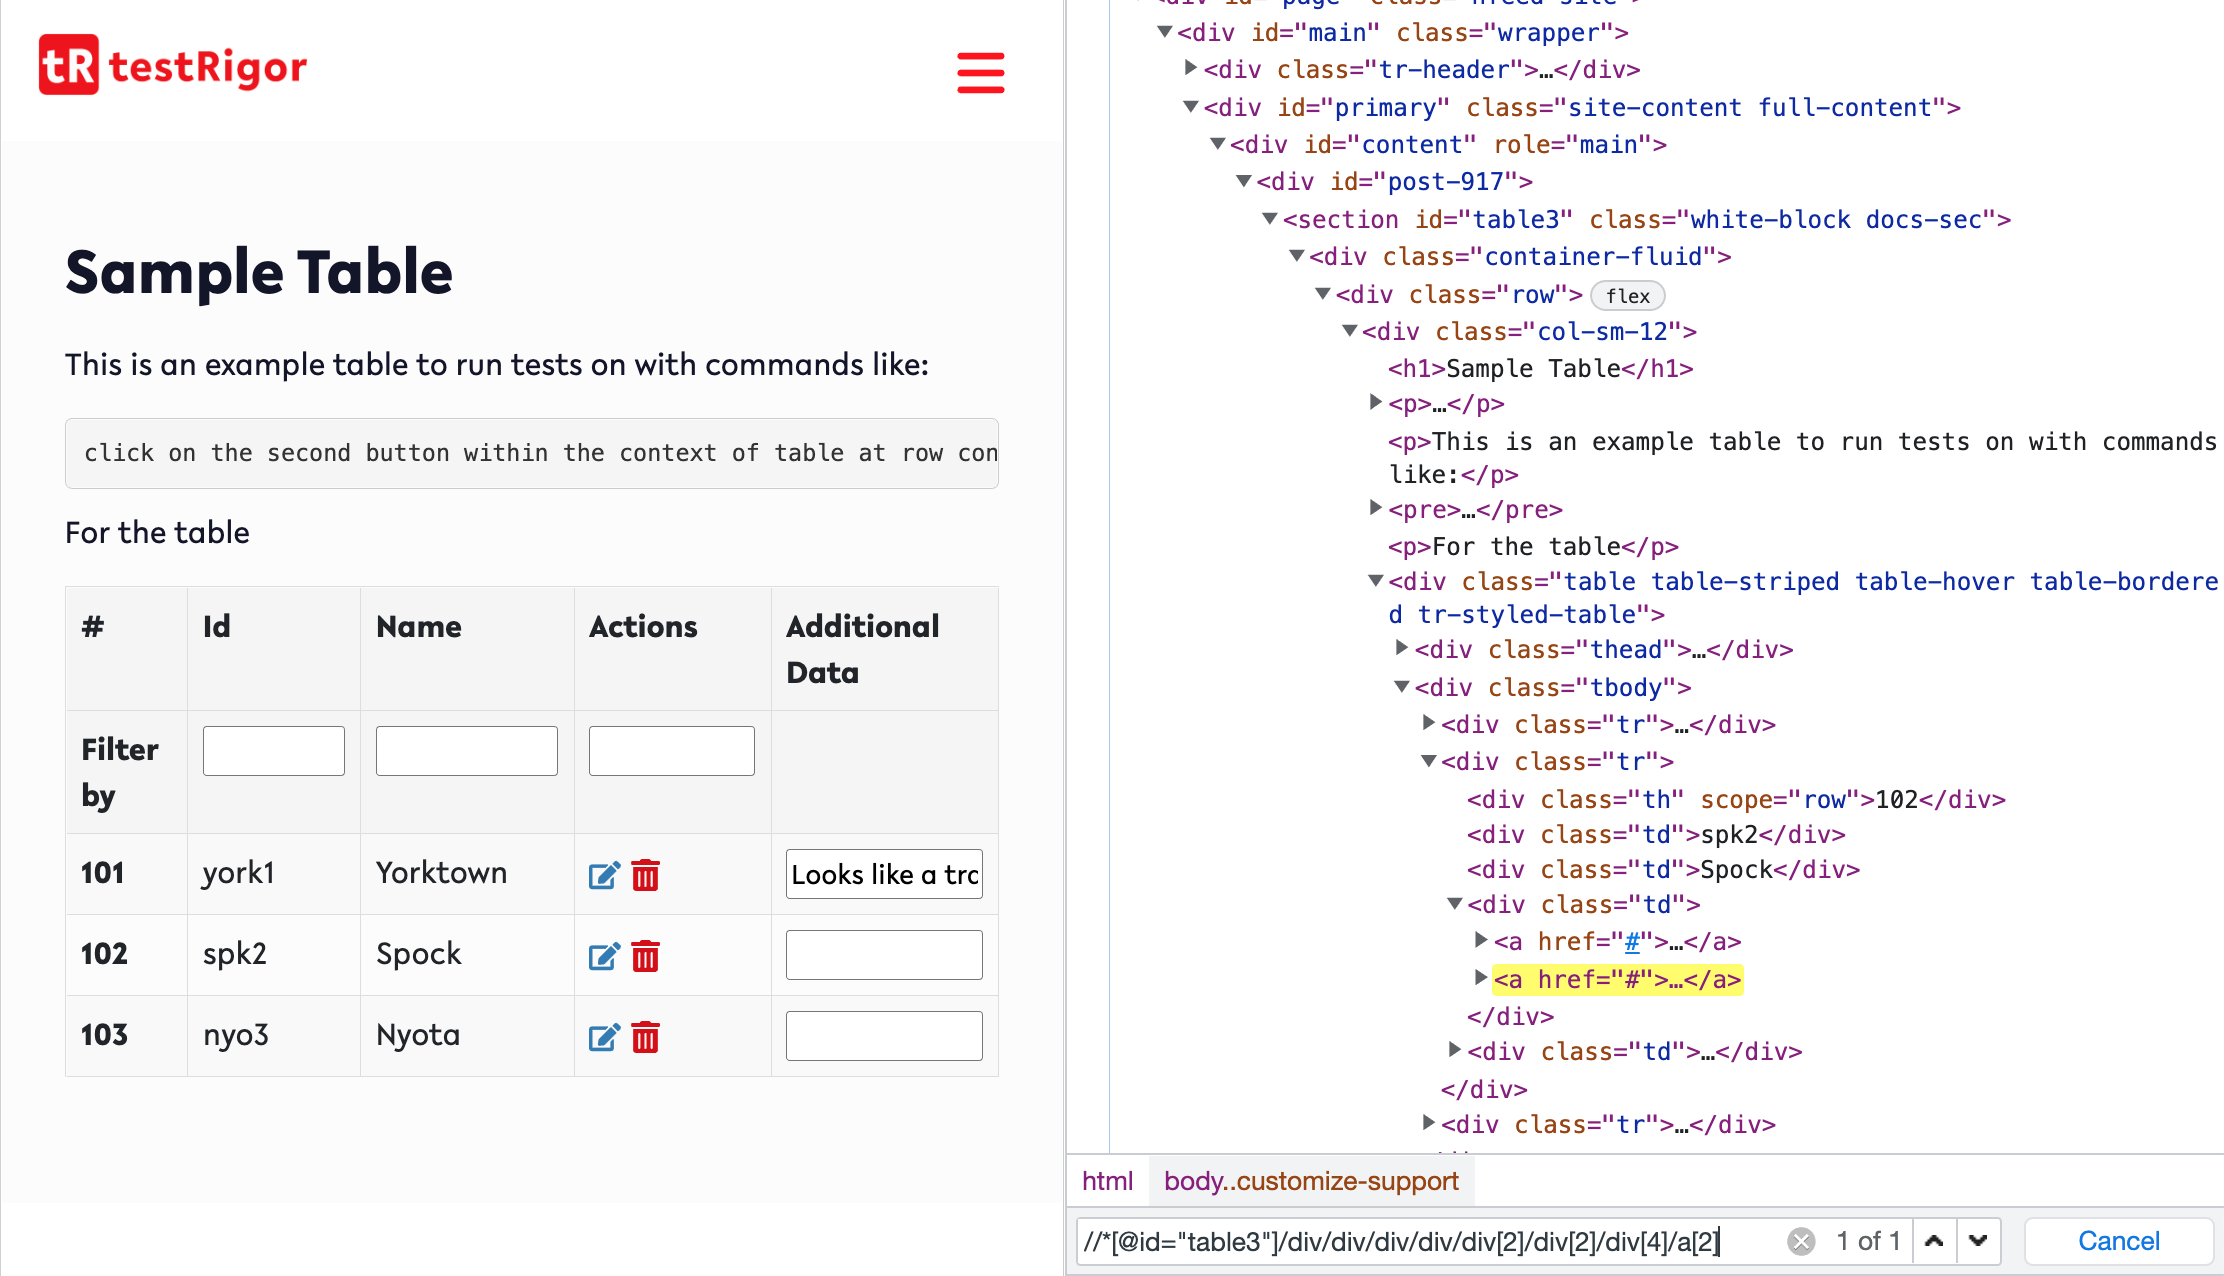2224x1276 pixels.
Task: Click the testRigor logo
Action: pyautogui.click(x=173, y=66)
